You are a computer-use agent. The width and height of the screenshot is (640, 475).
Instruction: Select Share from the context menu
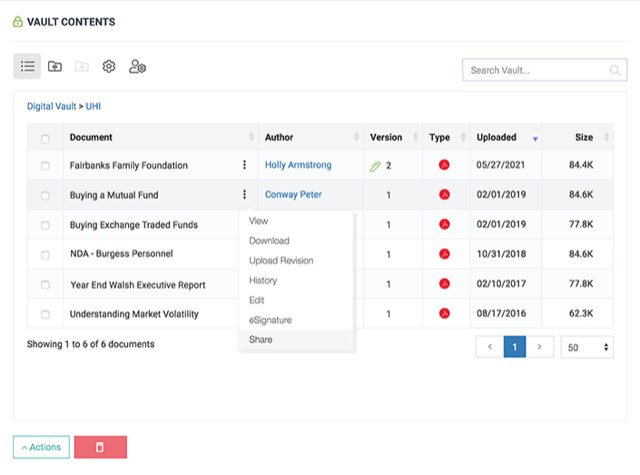260,340
